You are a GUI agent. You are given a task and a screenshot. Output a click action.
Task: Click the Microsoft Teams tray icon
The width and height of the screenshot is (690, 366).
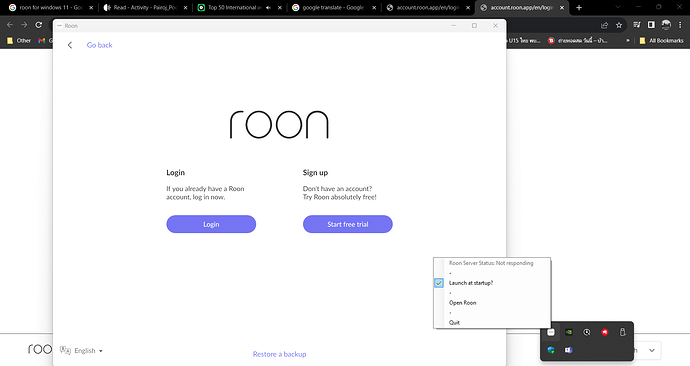[569, 350]
